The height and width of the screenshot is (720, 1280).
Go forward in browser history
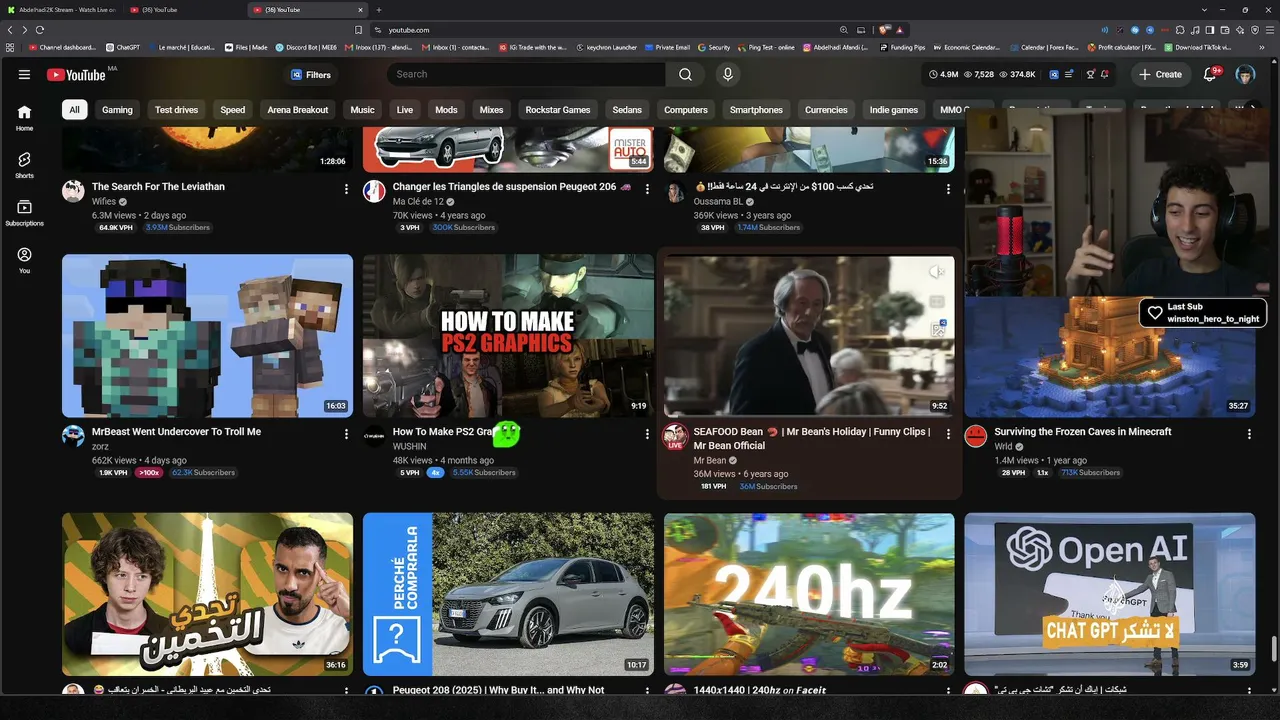(24, 30)
